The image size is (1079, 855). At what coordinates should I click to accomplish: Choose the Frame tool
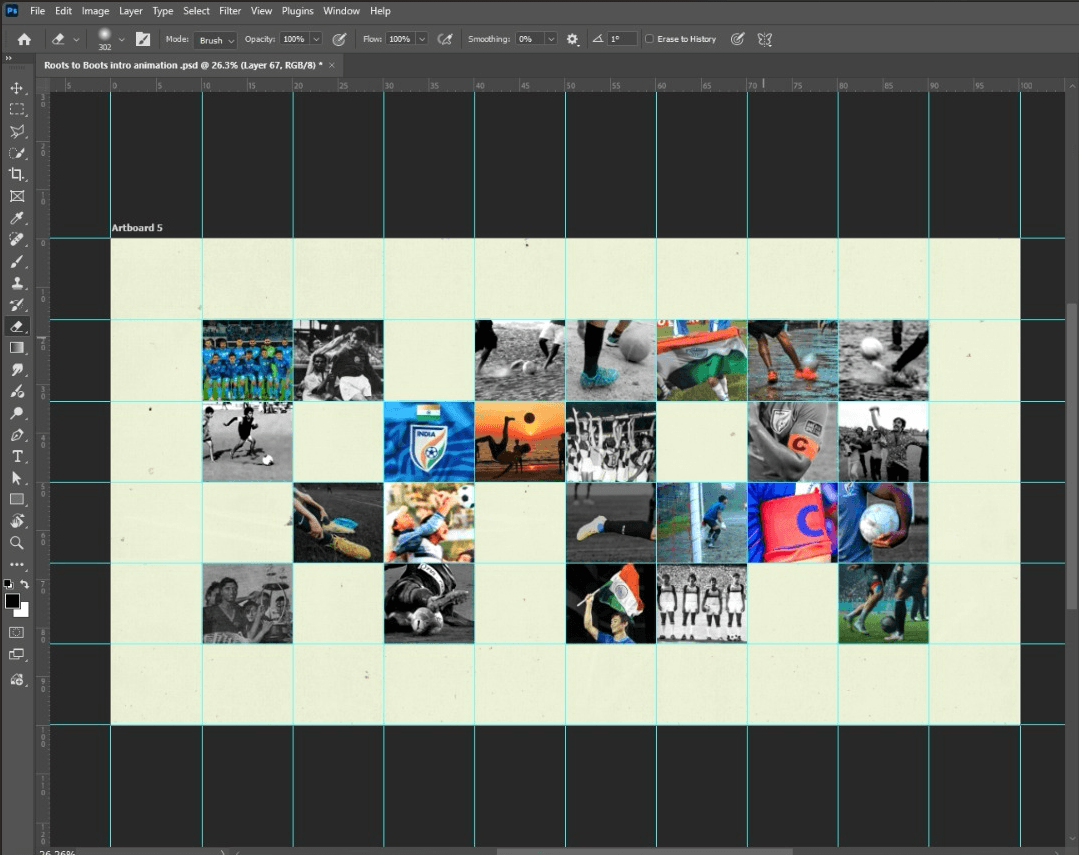point(17,196)
